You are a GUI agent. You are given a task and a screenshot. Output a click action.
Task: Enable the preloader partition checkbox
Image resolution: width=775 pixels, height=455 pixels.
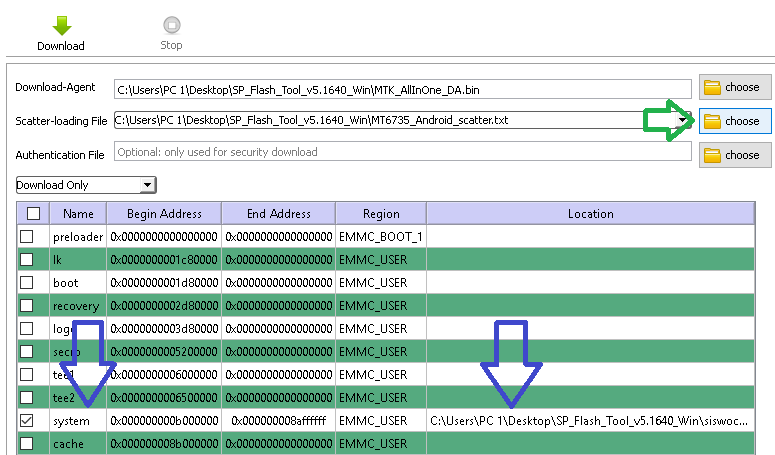pos(27,237)
